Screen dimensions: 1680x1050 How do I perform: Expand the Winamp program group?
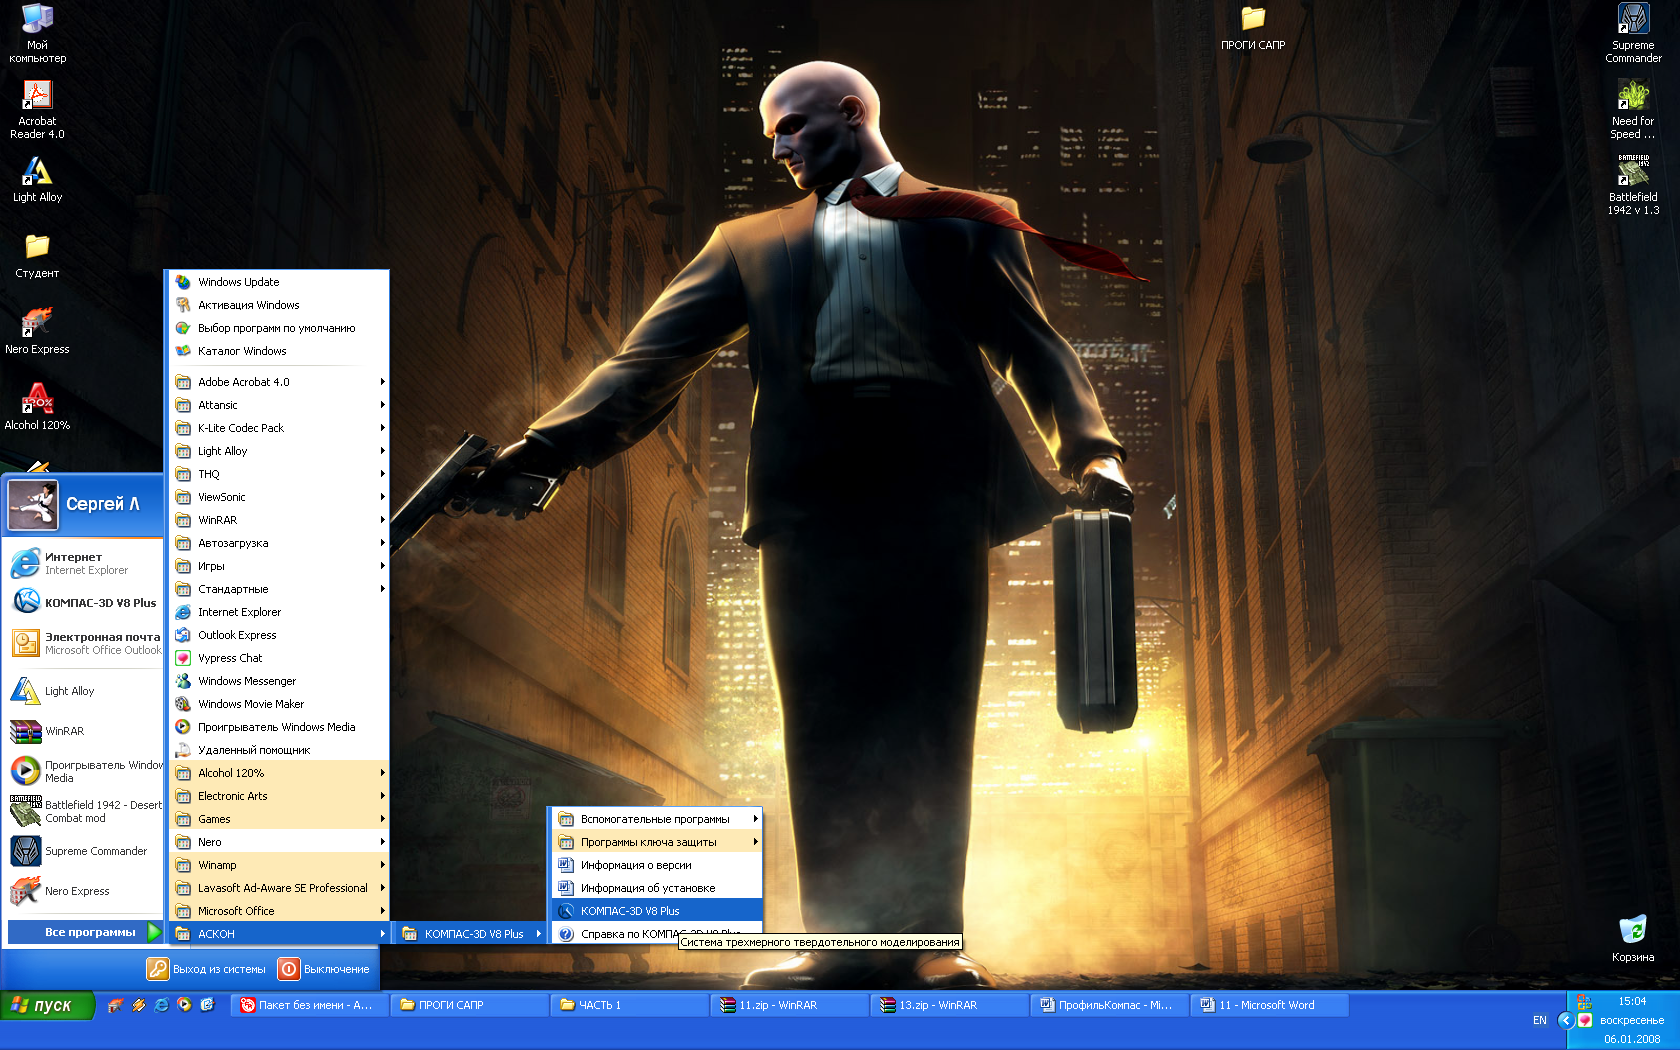click(279, 865)
